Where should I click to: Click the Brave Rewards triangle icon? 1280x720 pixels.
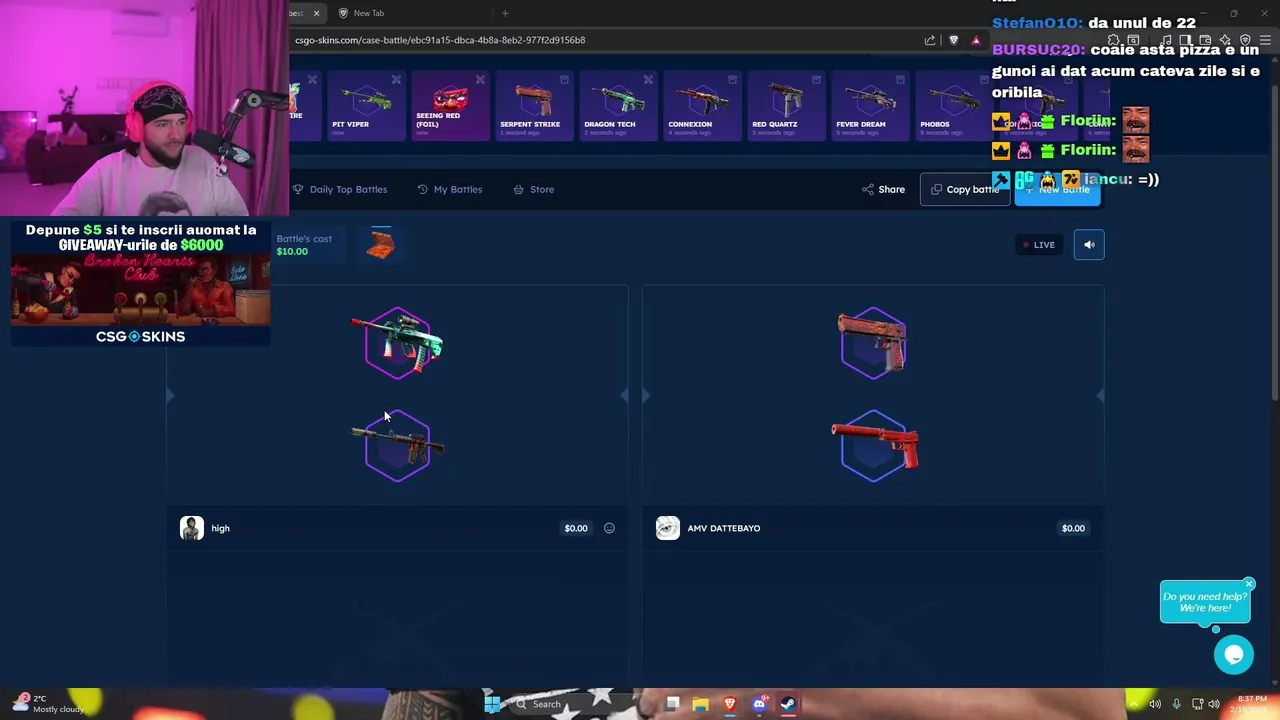coord(976,40)
